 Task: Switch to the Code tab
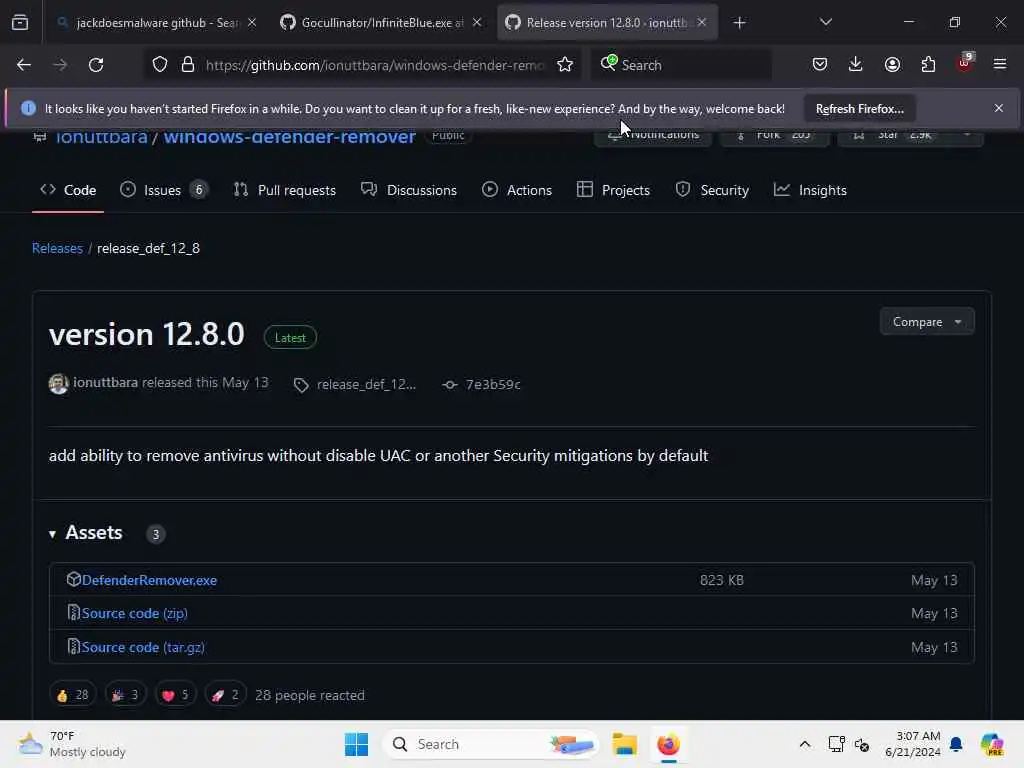click(x=68, y=190)
